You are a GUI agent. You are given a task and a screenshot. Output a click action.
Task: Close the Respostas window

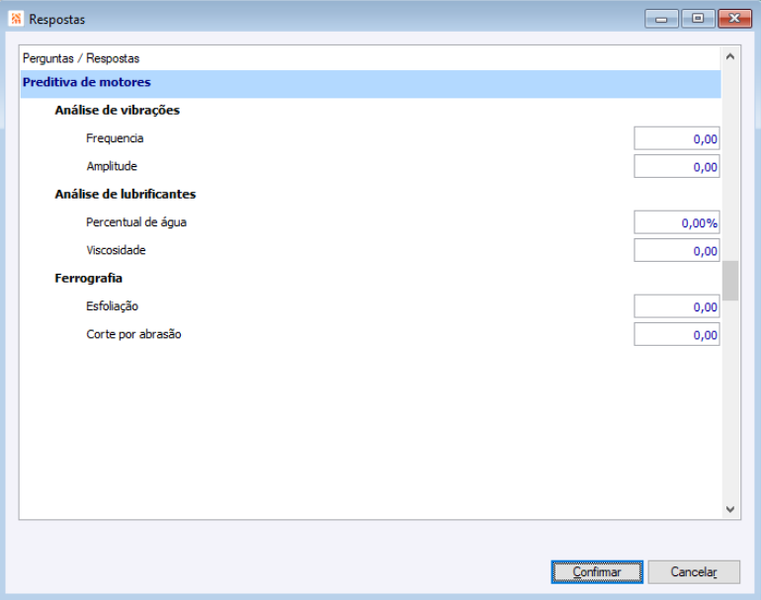pos(735,19)
